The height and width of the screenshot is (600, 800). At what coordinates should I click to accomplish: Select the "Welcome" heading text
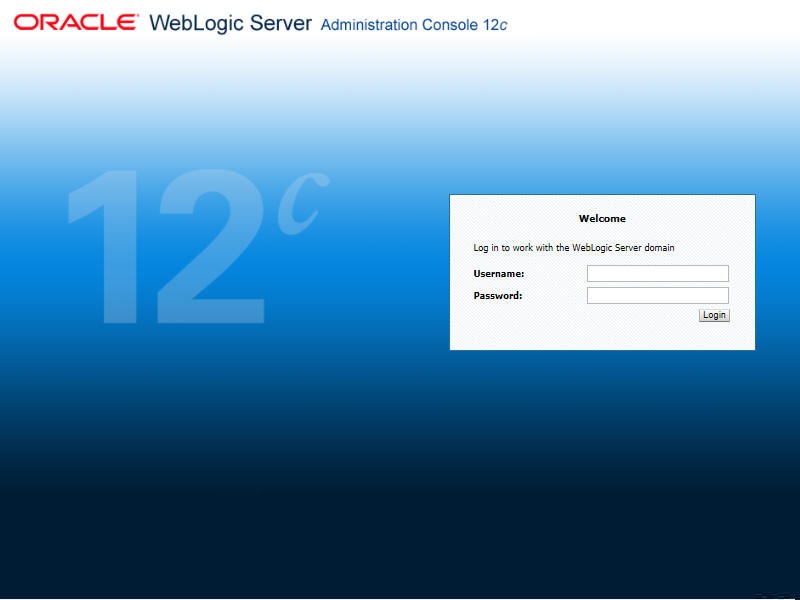(x=602, y=218)
